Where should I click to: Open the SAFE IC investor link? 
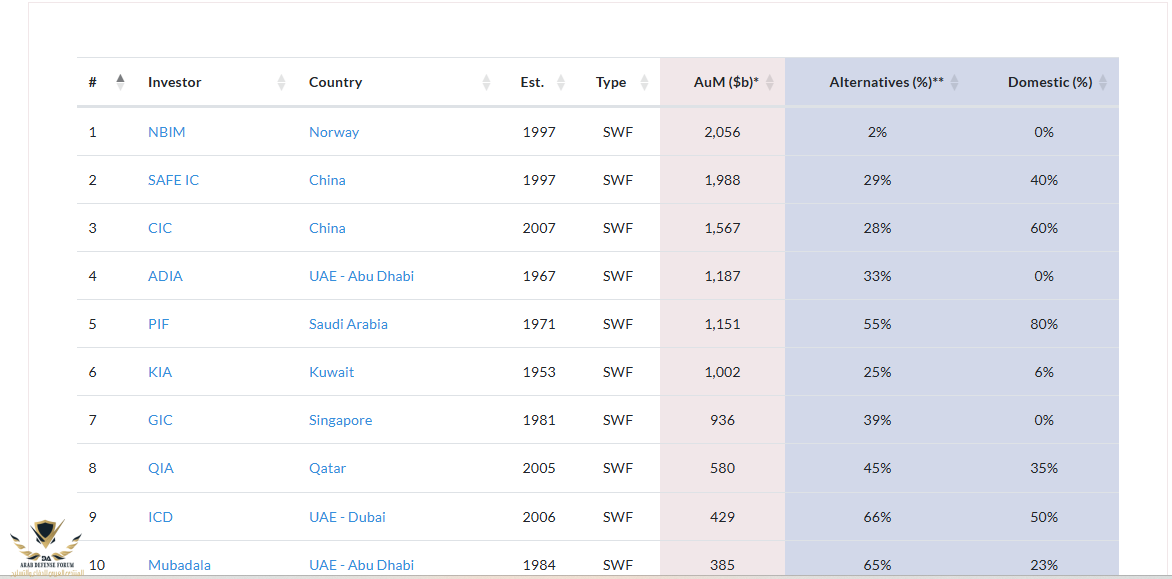(x=173, y=180)
